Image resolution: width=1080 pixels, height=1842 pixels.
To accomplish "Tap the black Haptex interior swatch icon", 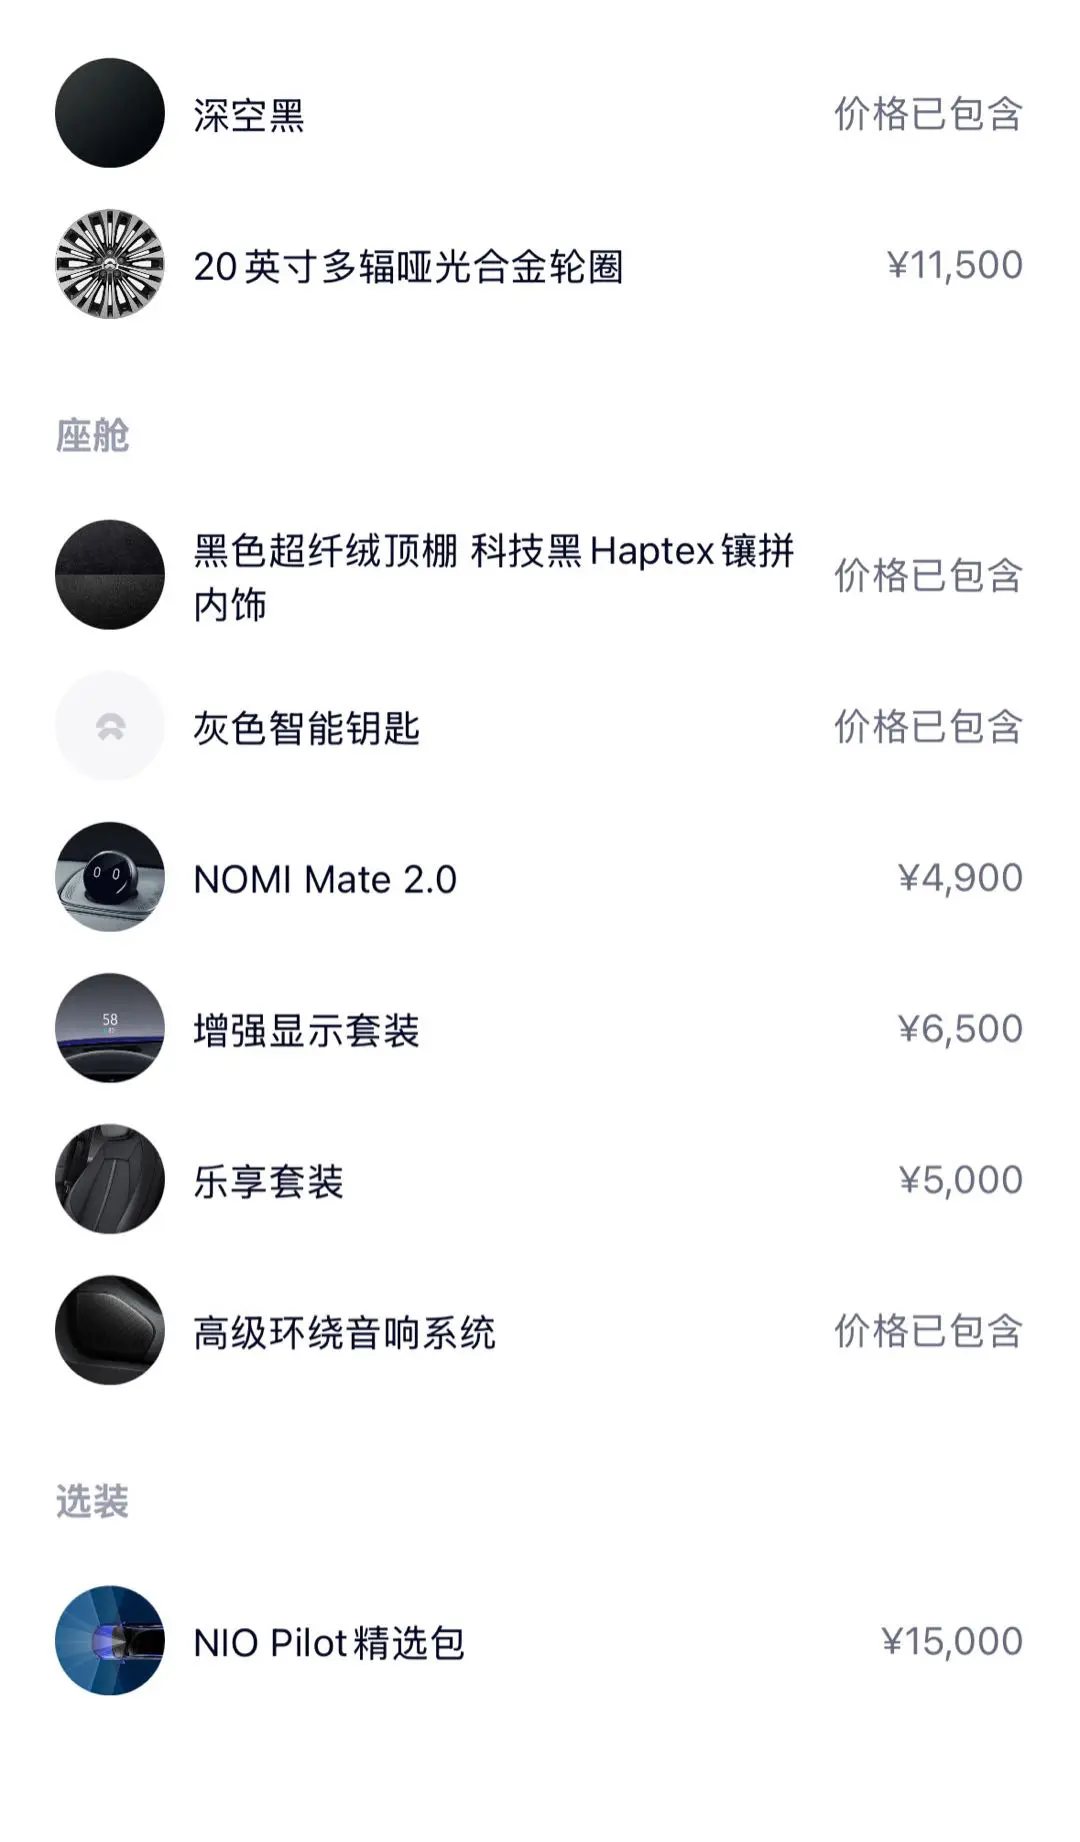I will pos(110,575).
